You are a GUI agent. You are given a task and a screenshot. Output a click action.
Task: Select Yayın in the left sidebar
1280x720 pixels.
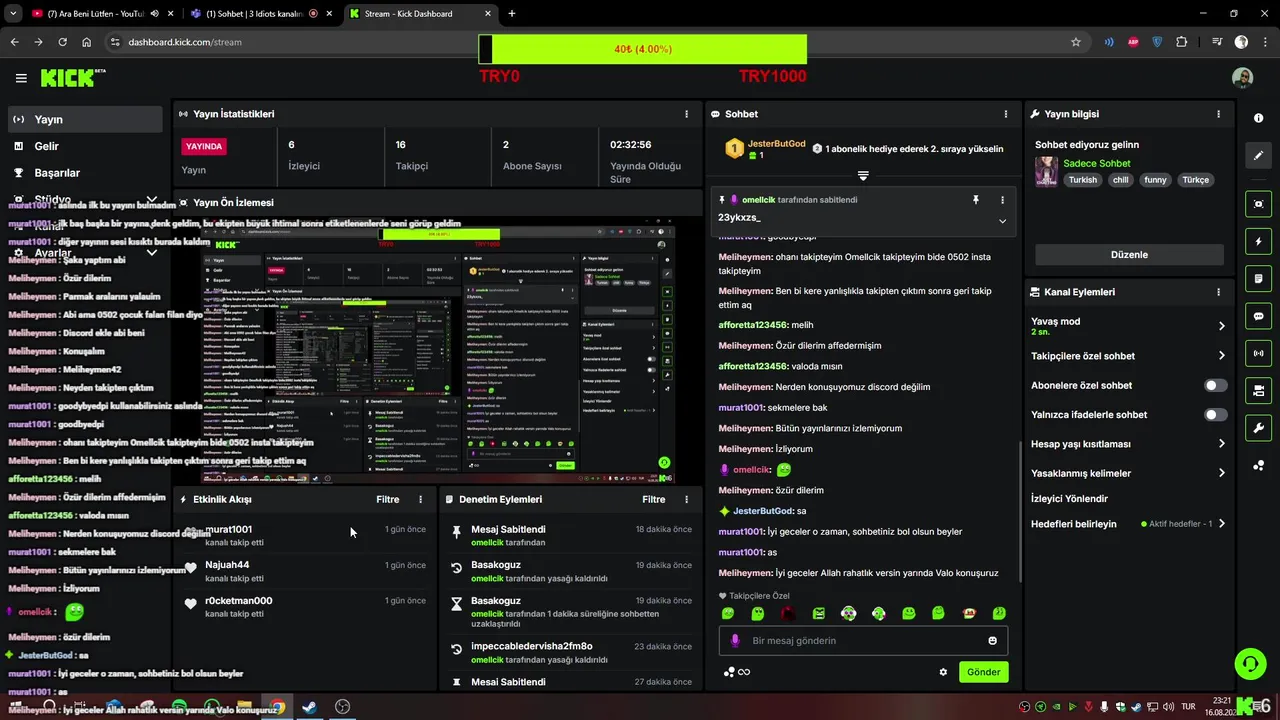coord(85,119)
